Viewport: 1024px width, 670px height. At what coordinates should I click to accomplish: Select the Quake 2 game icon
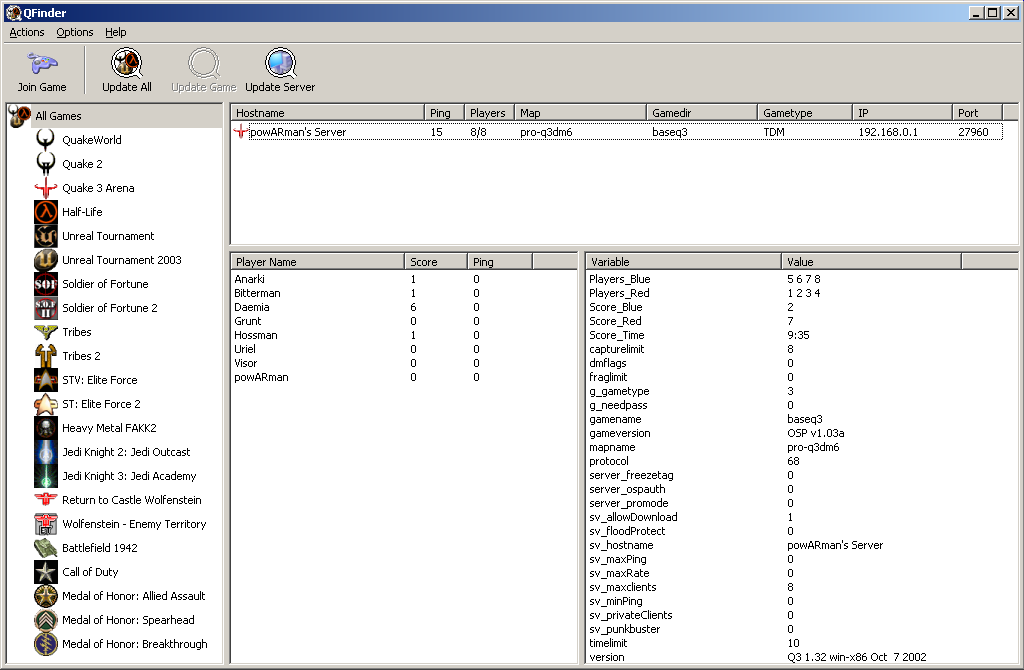(46, 164)
